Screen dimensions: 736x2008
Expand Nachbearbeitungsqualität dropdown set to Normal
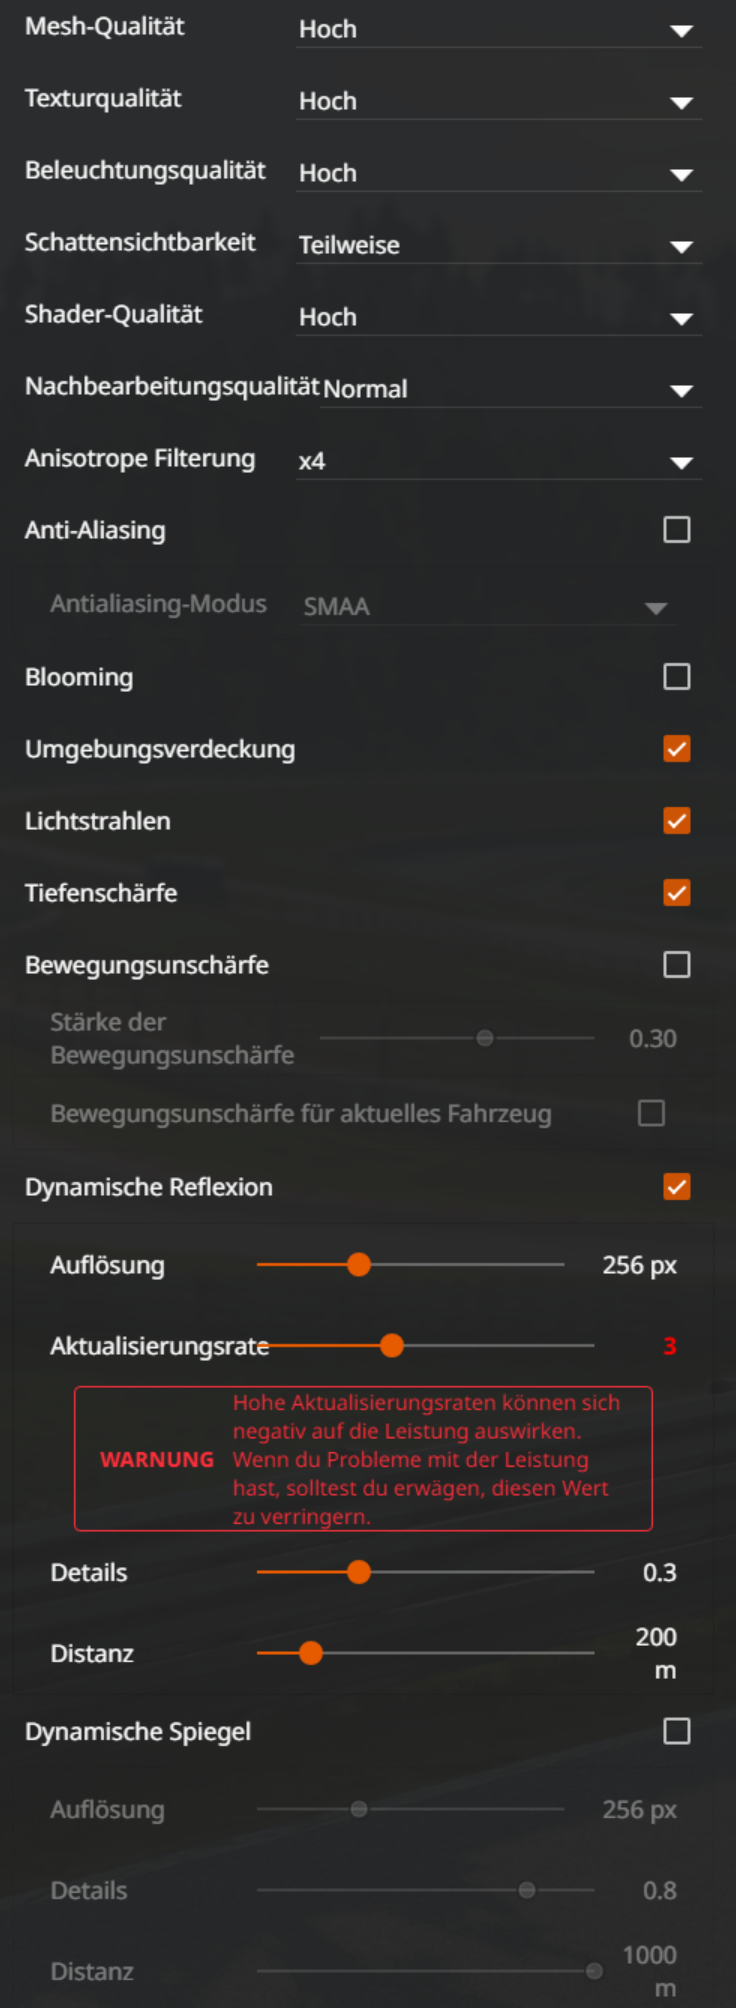click(x=510, y=390)
